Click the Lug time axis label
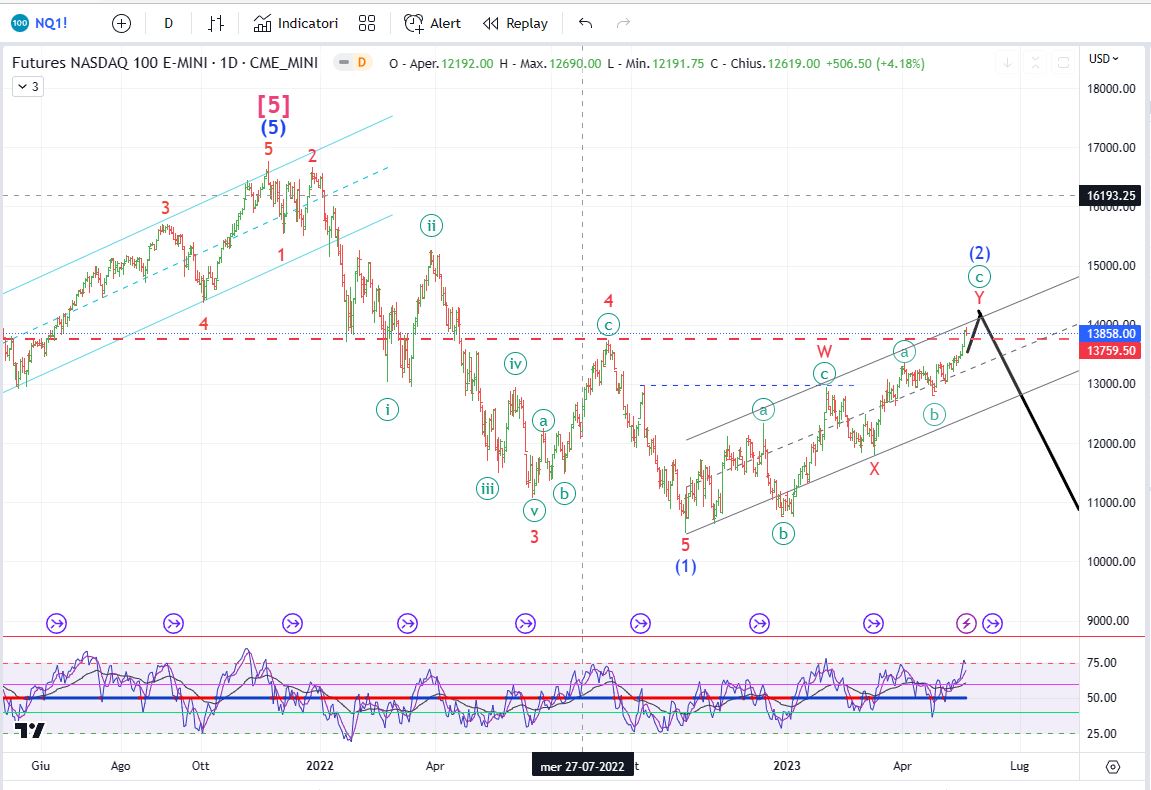 pyautogui.click(x=1019, y=766)
